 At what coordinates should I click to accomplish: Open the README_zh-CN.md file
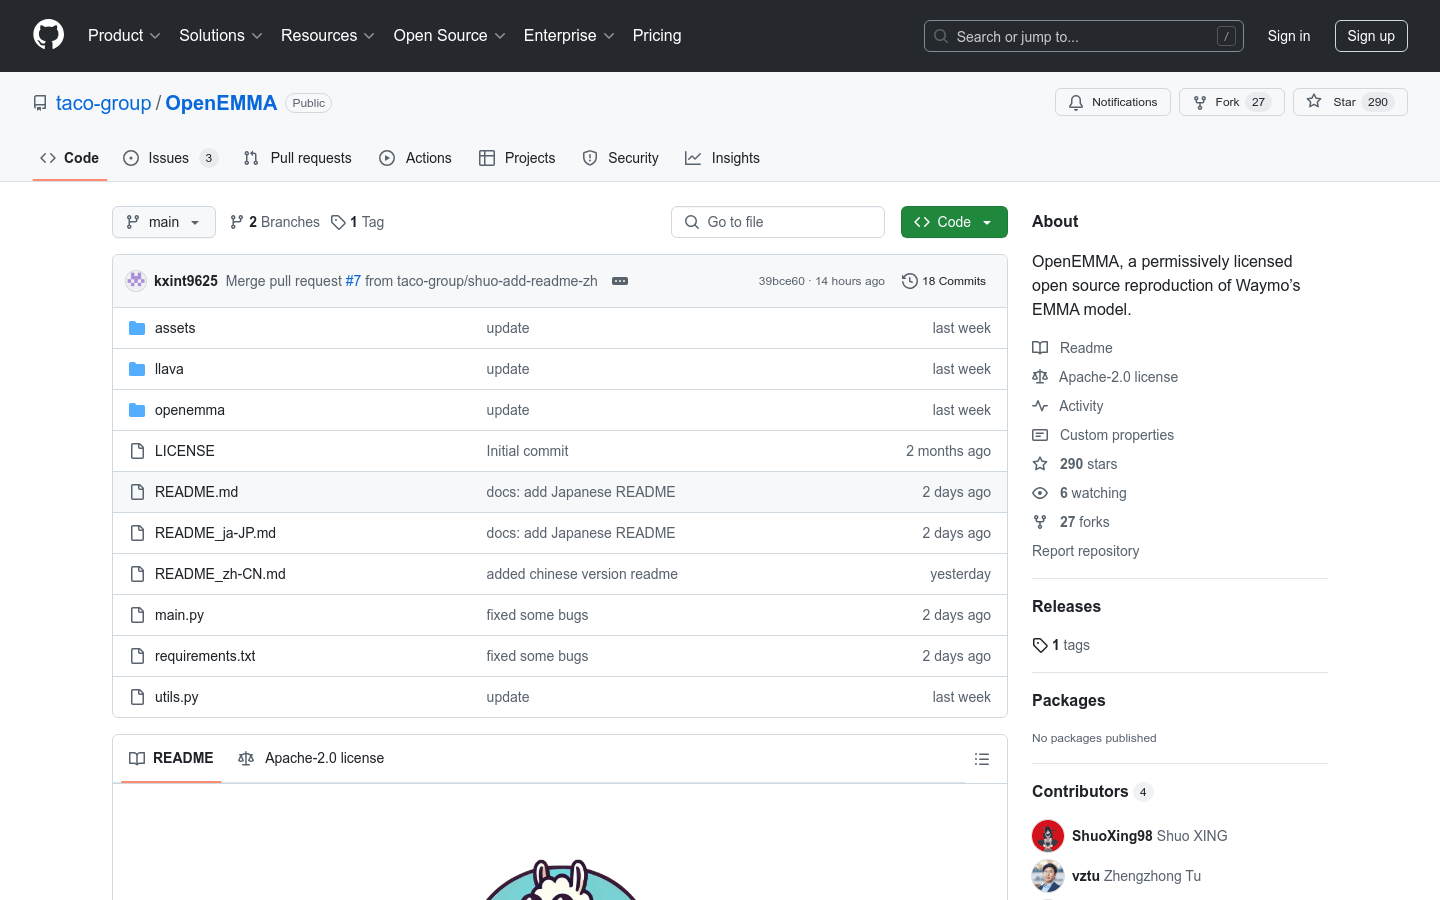[220, 573]
